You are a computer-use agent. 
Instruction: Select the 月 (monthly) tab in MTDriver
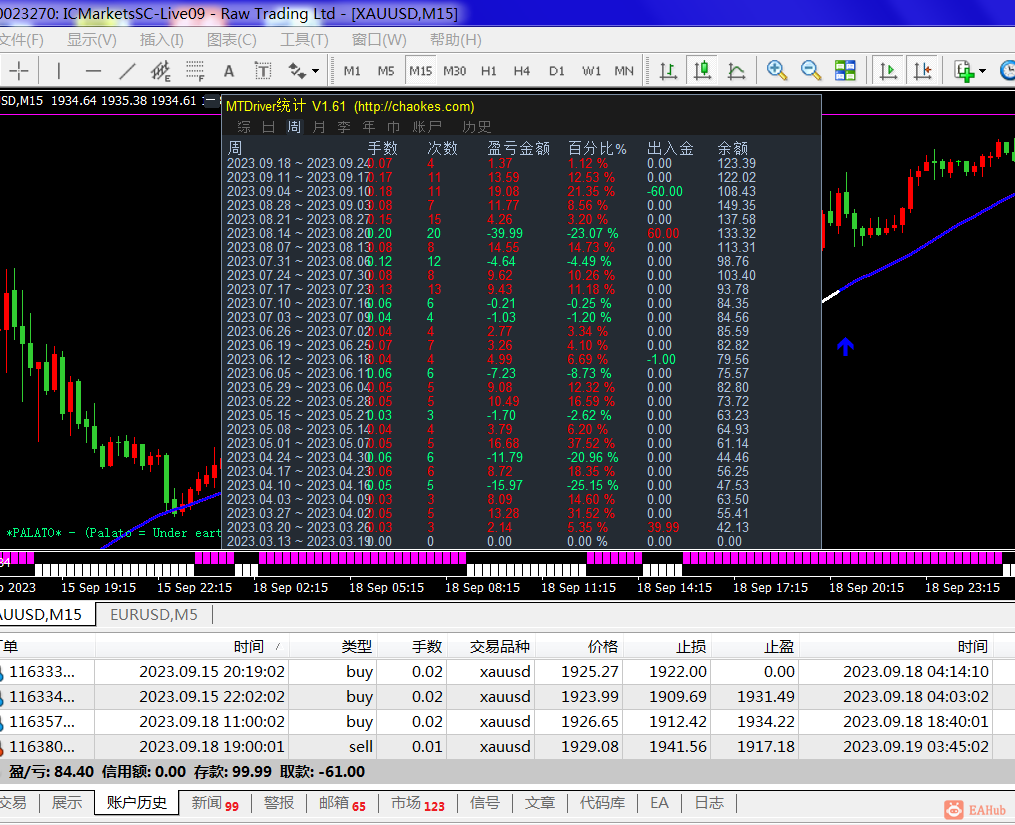pyautogui.click(x=318, y=127)
